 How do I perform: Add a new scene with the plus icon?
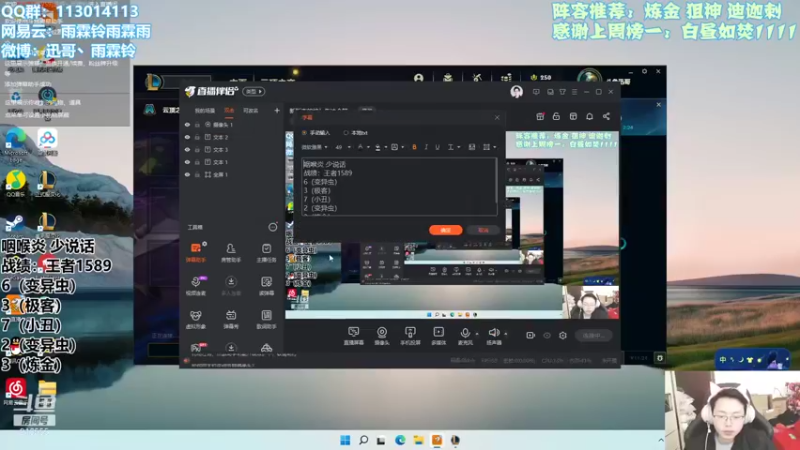(277, 110)
